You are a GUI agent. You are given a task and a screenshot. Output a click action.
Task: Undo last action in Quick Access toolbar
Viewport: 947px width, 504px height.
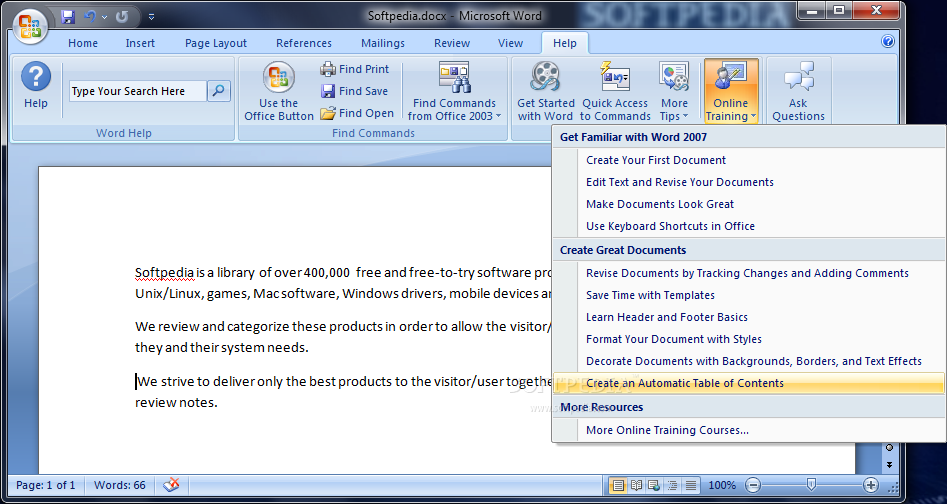[x=91, y=16]
